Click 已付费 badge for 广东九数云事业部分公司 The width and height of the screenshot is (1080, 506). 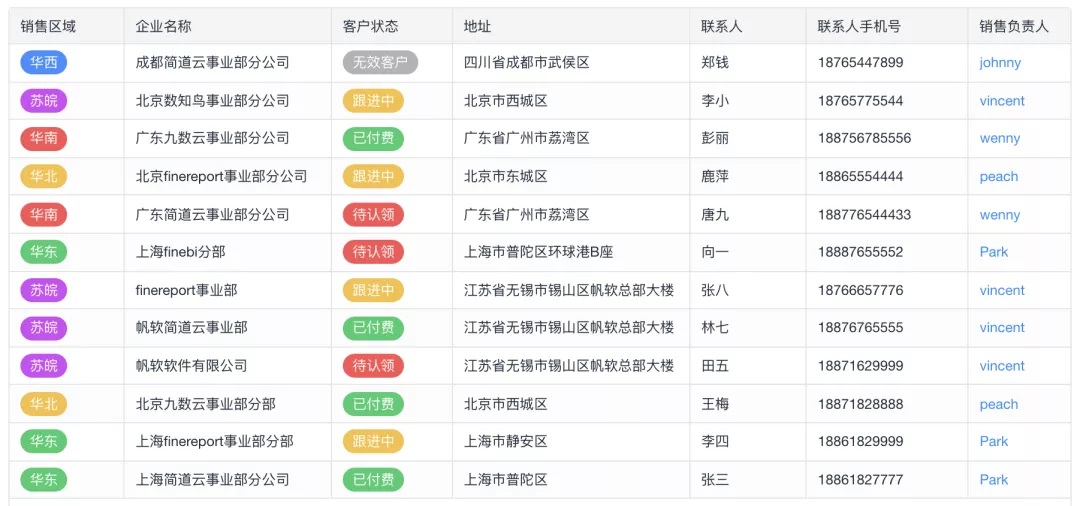(x=373, y=139)
